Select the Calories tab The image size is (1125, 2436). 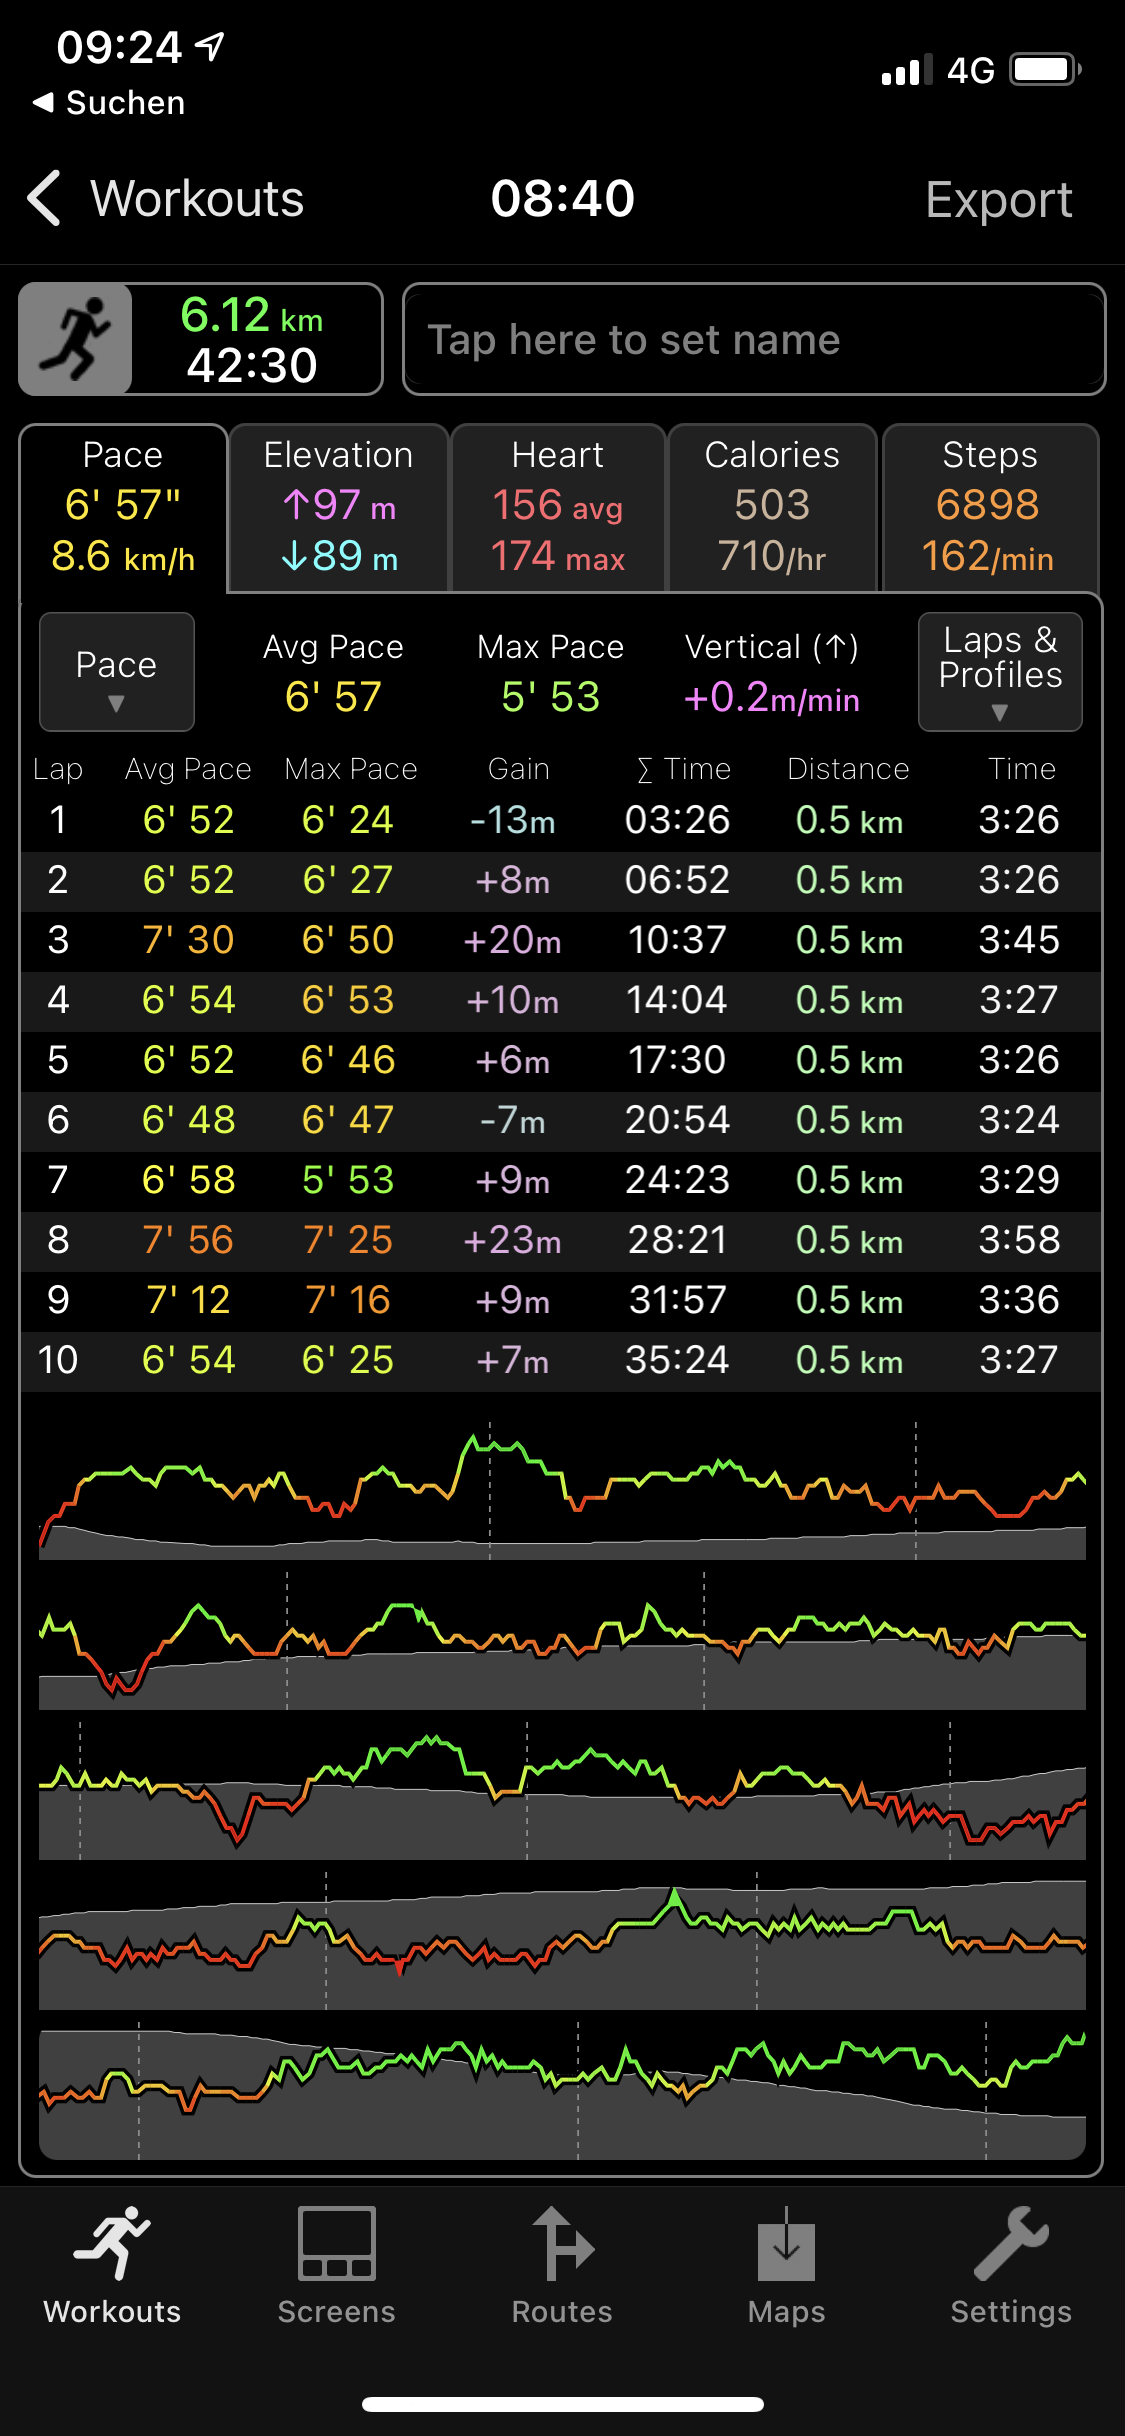click(x=772, y=507)
